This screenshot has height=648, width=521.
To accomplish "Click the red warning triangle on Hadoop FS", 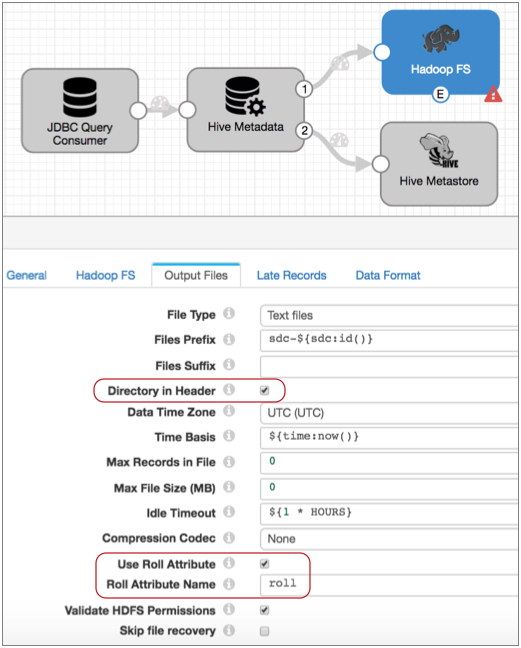I will (x=493, y=94).
